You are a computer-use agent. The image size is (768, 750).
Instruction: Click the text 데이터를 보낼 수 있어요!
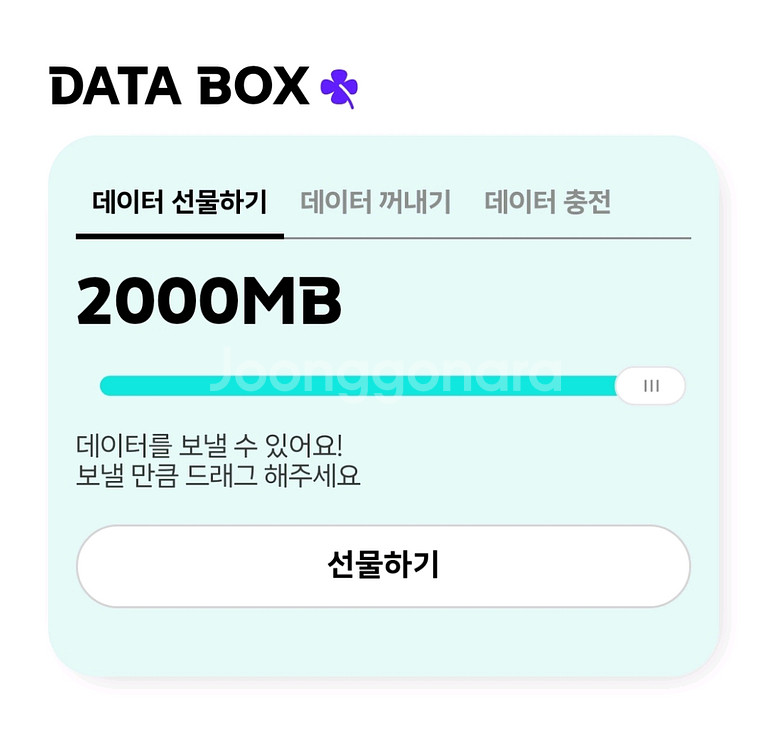[209, 444]
